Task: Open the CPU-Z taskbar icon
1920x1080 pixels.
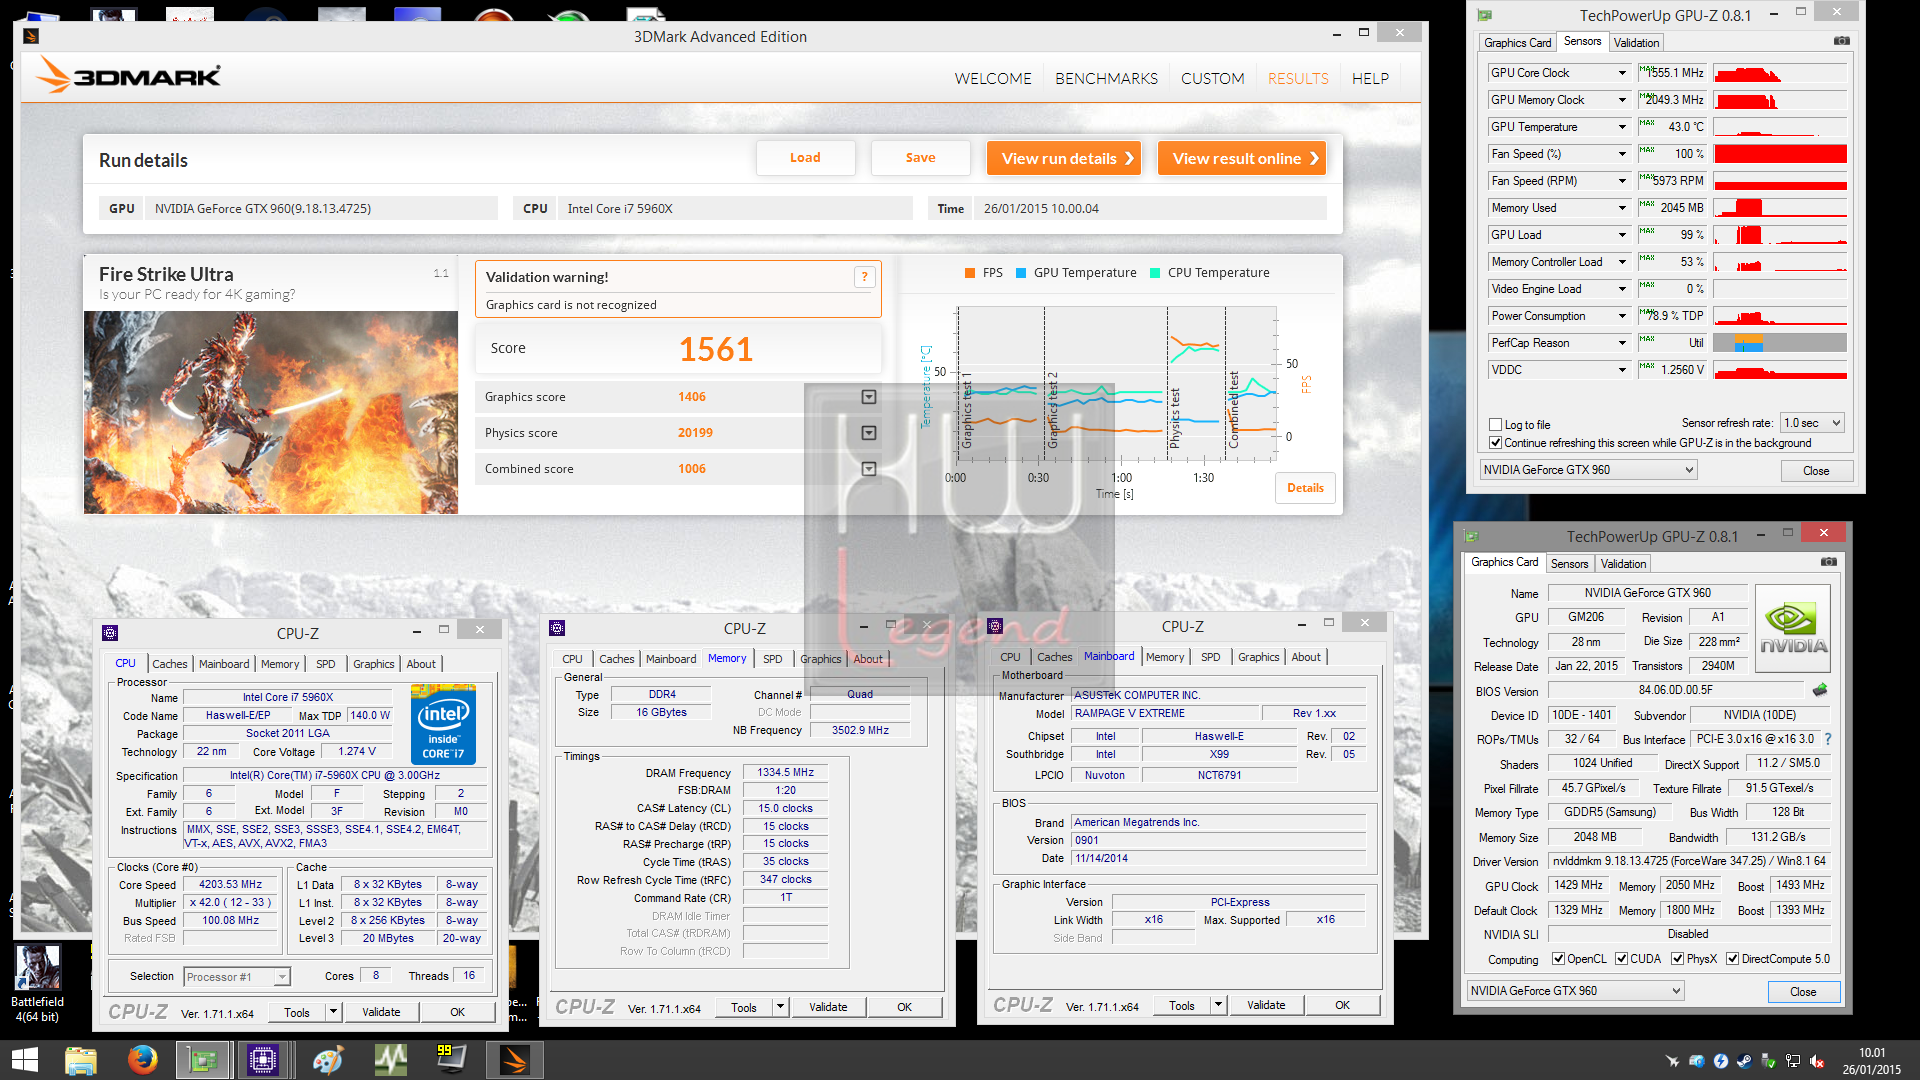Action: [x=263, y=1060]
